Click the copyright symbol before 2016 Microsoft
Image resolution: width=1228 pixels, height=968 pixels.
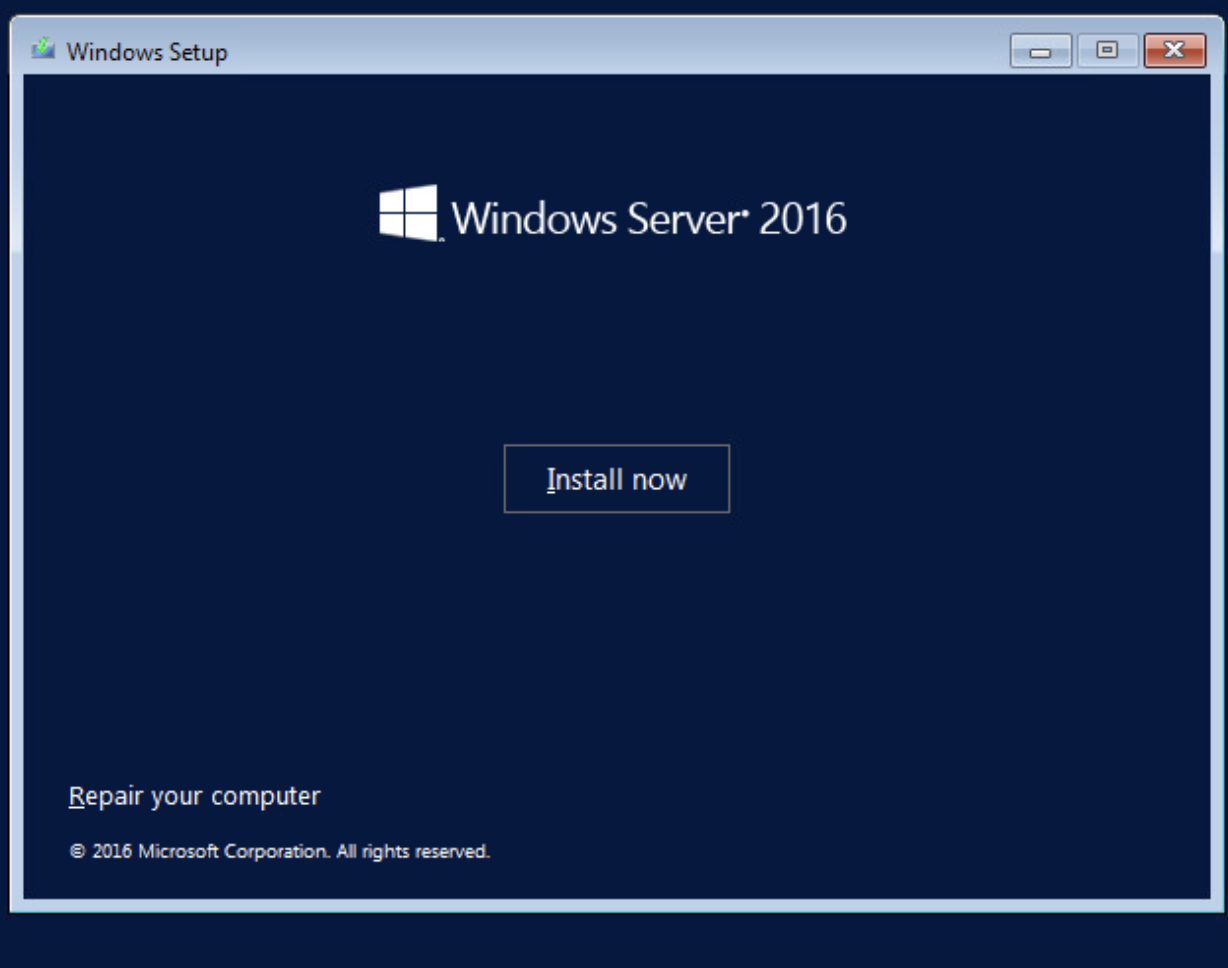pyautogui.click(x=77, y=853)
